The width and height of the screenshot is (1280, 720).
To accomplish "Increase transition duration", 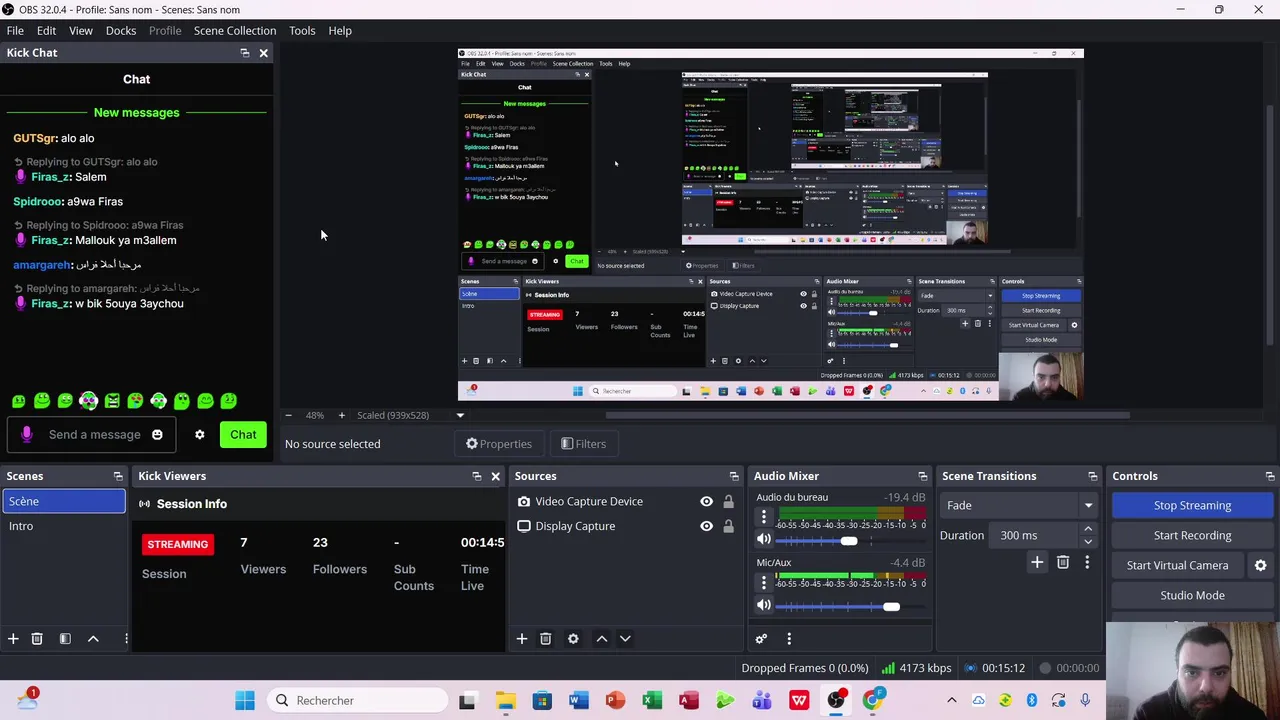I will pos(1088,529).
